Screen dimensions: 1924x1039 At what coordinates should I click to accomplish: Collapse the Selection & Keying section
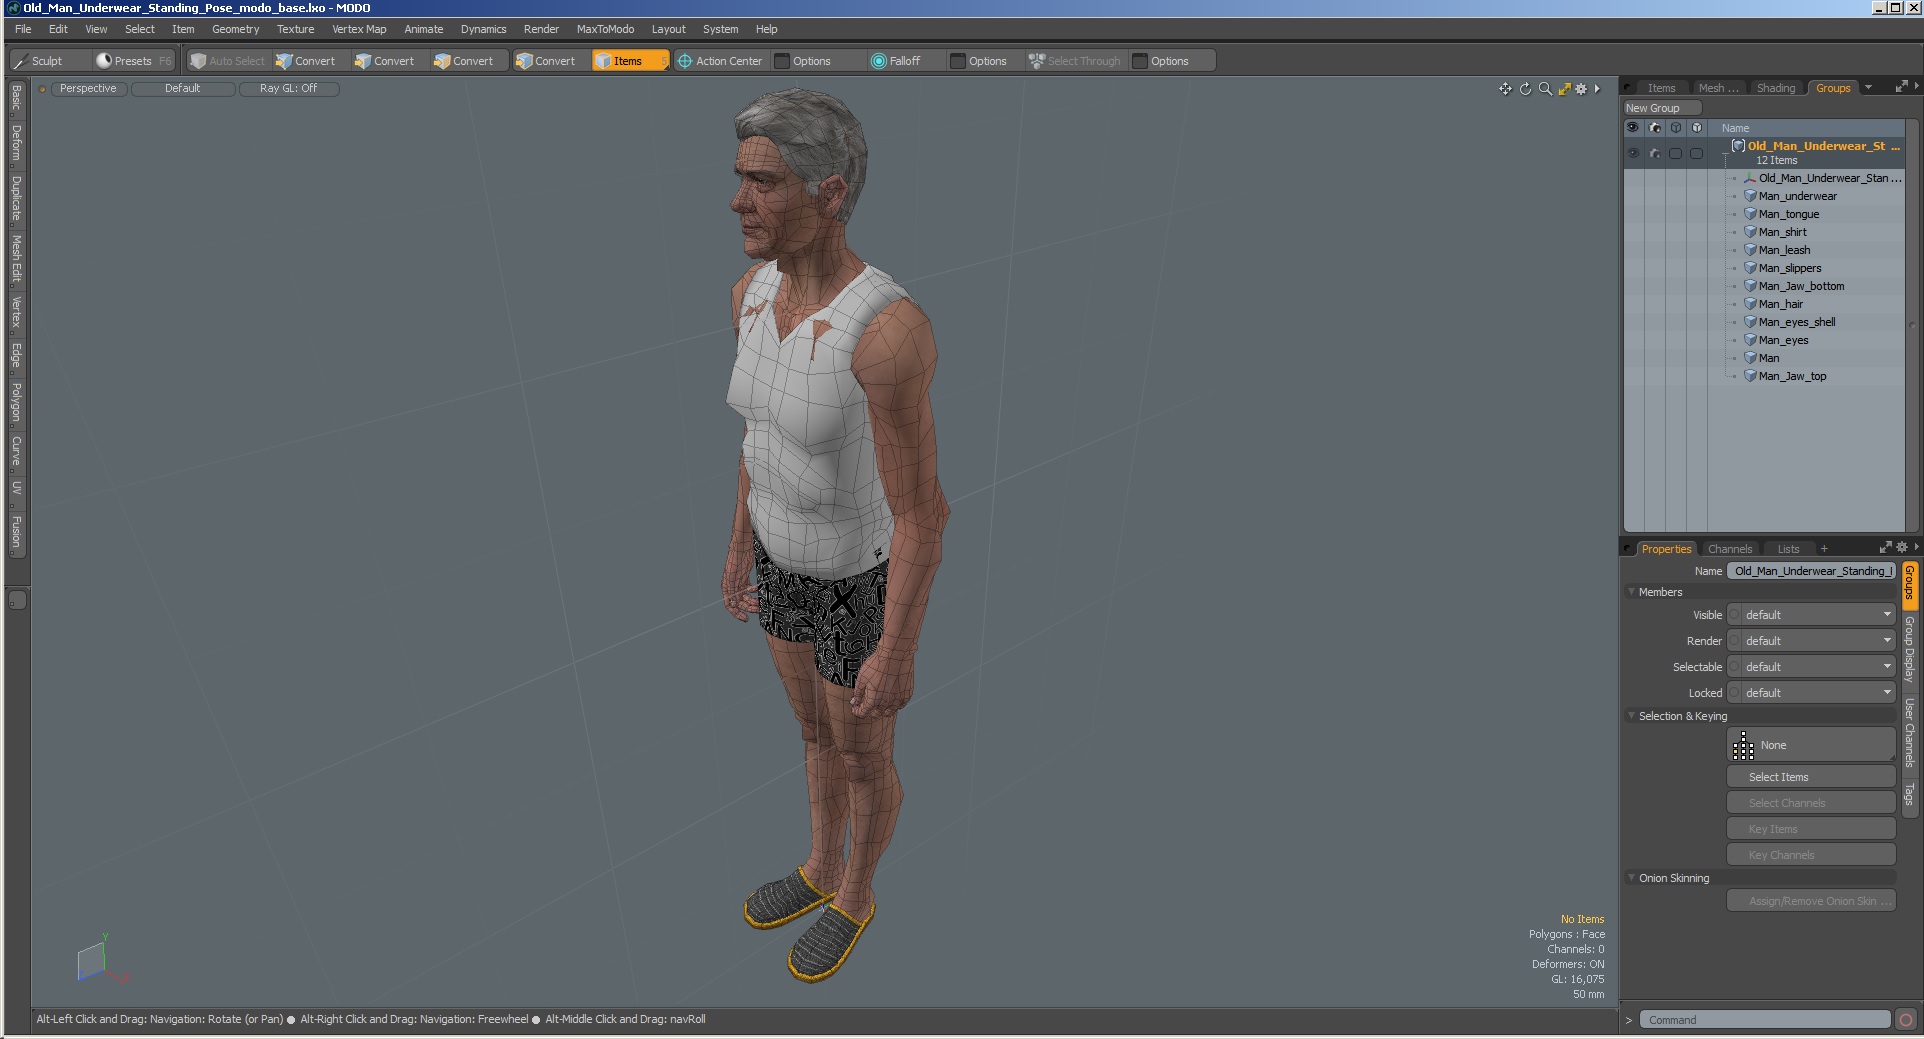coord(1631,716)
